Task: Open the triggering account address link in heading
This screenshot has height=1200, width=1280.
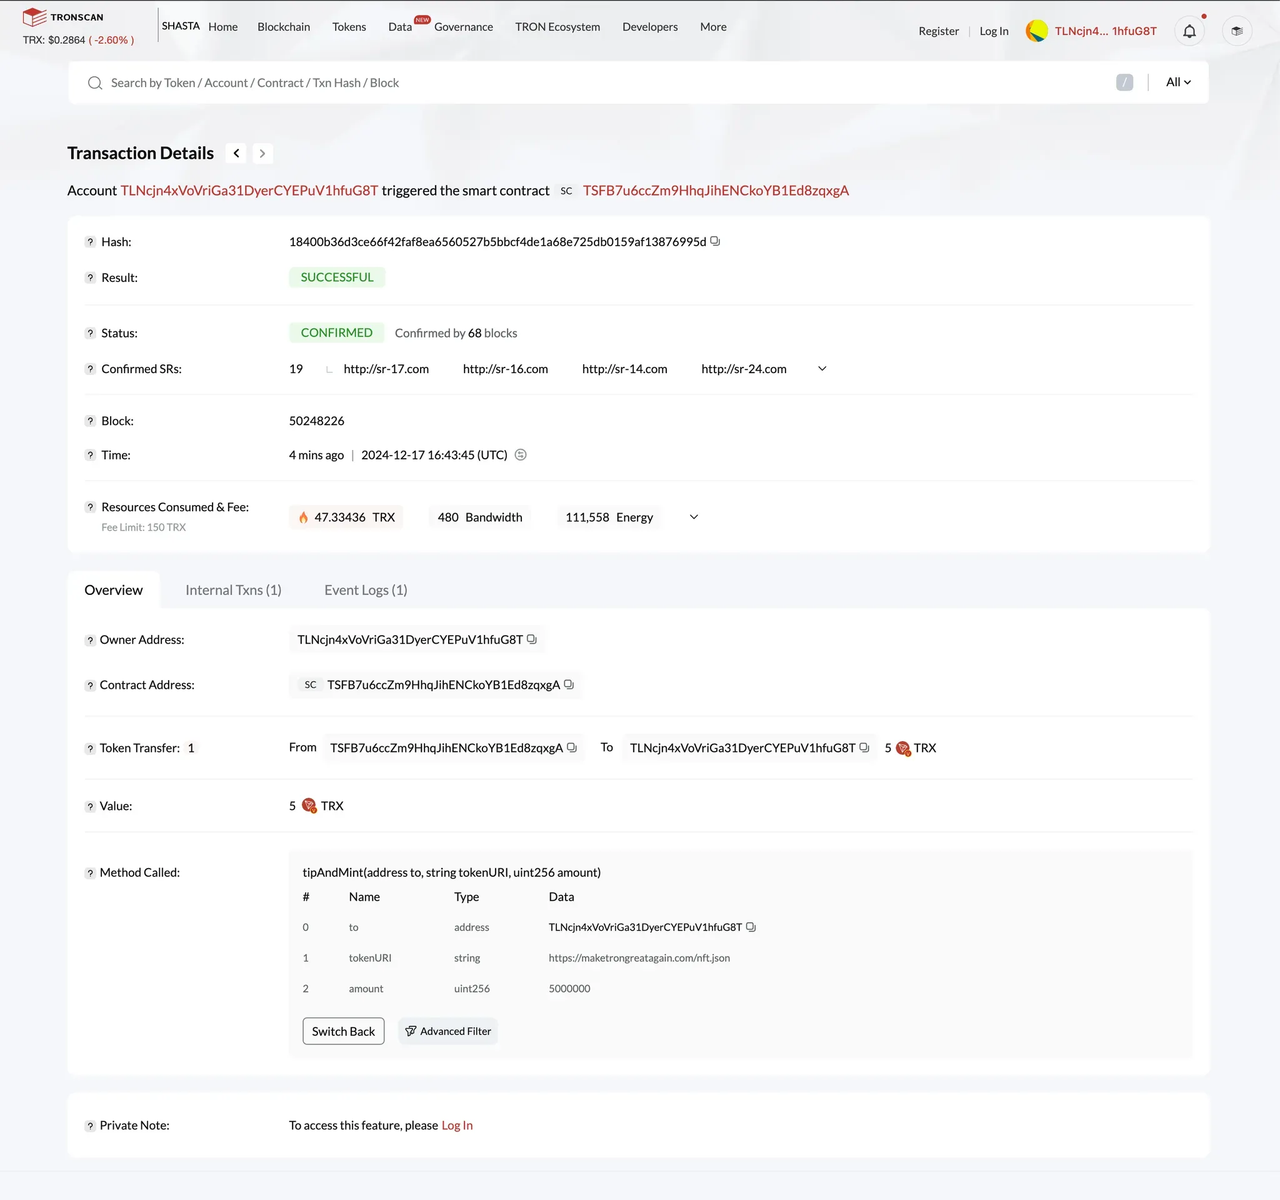Action: [x=250, y=191]
